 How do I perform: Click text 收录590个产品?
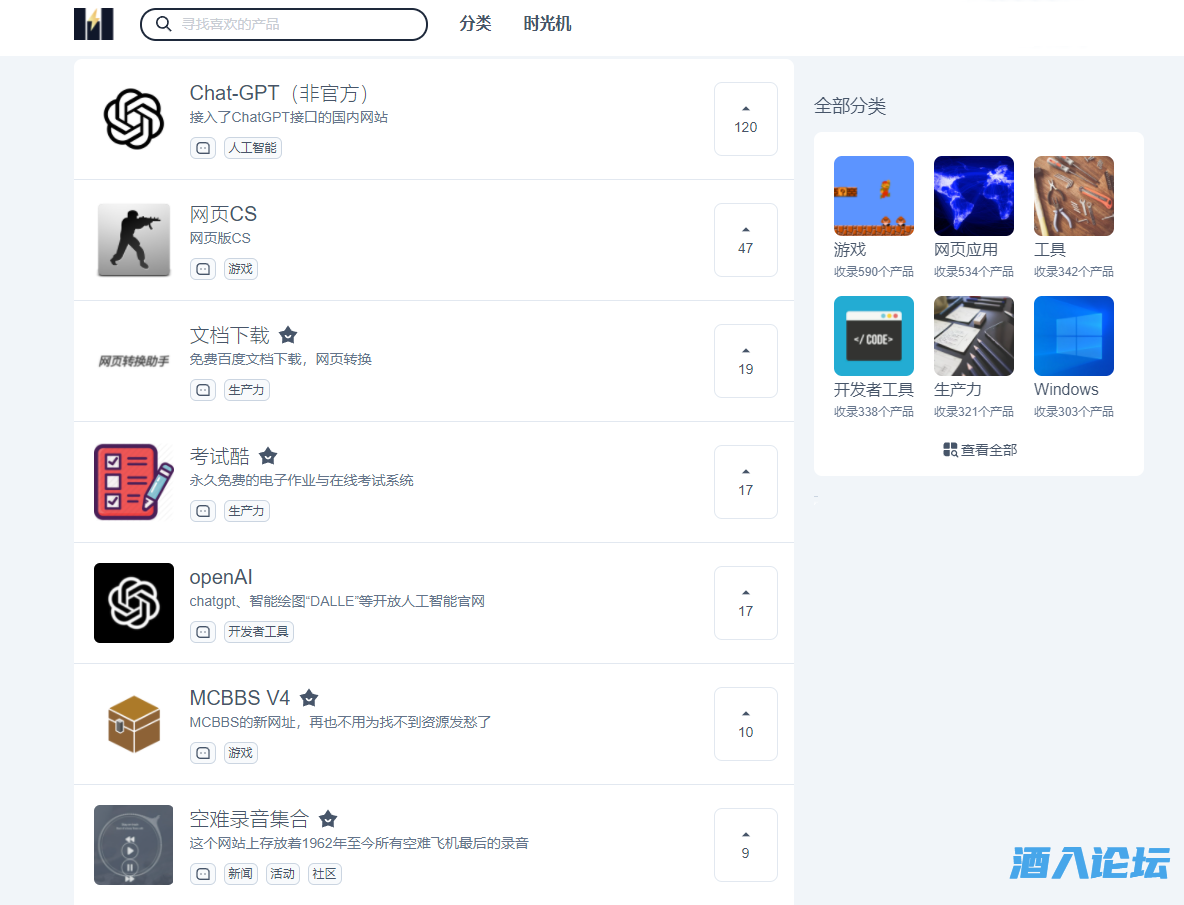[x=874, y=272]
